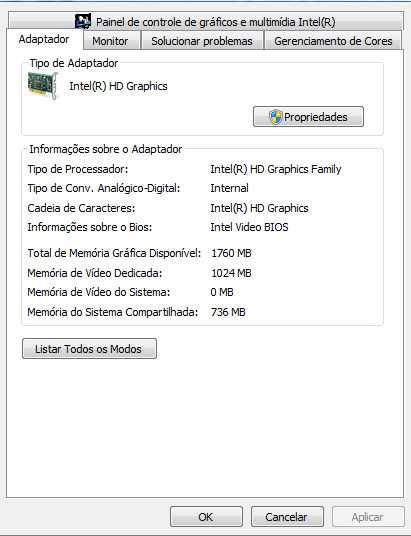Click the Intel(R) HD Graphics adapter name
The height and width of the screenshot is (536, 411).
[x=118, y=86]
